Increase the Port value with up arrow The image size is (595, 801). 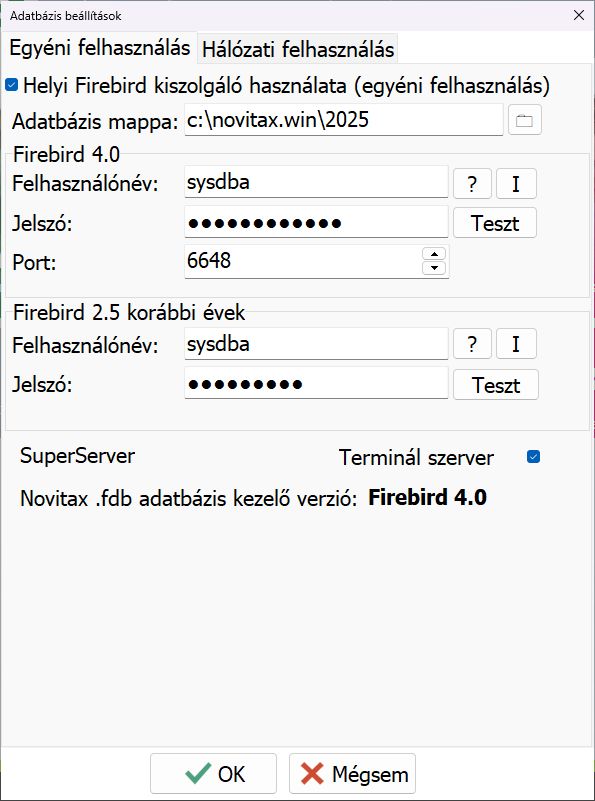tap(434, 254)
